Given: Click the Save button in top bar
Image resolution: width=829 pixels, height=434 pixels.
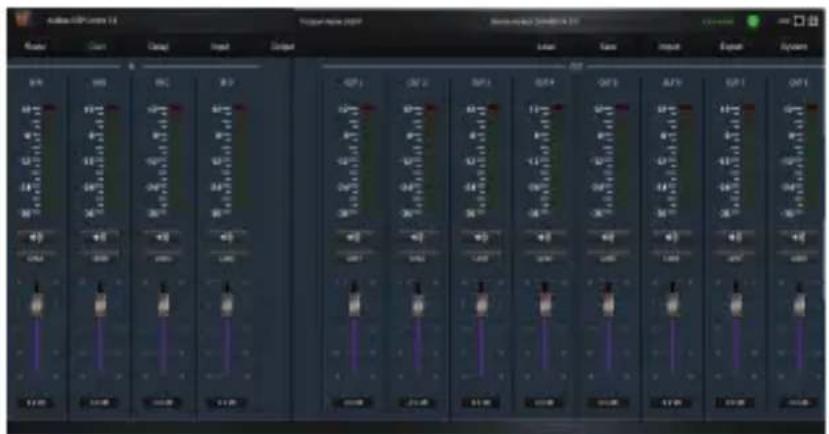Looking at the screenshot, I should pyautogui.click(x=608, y=47).
